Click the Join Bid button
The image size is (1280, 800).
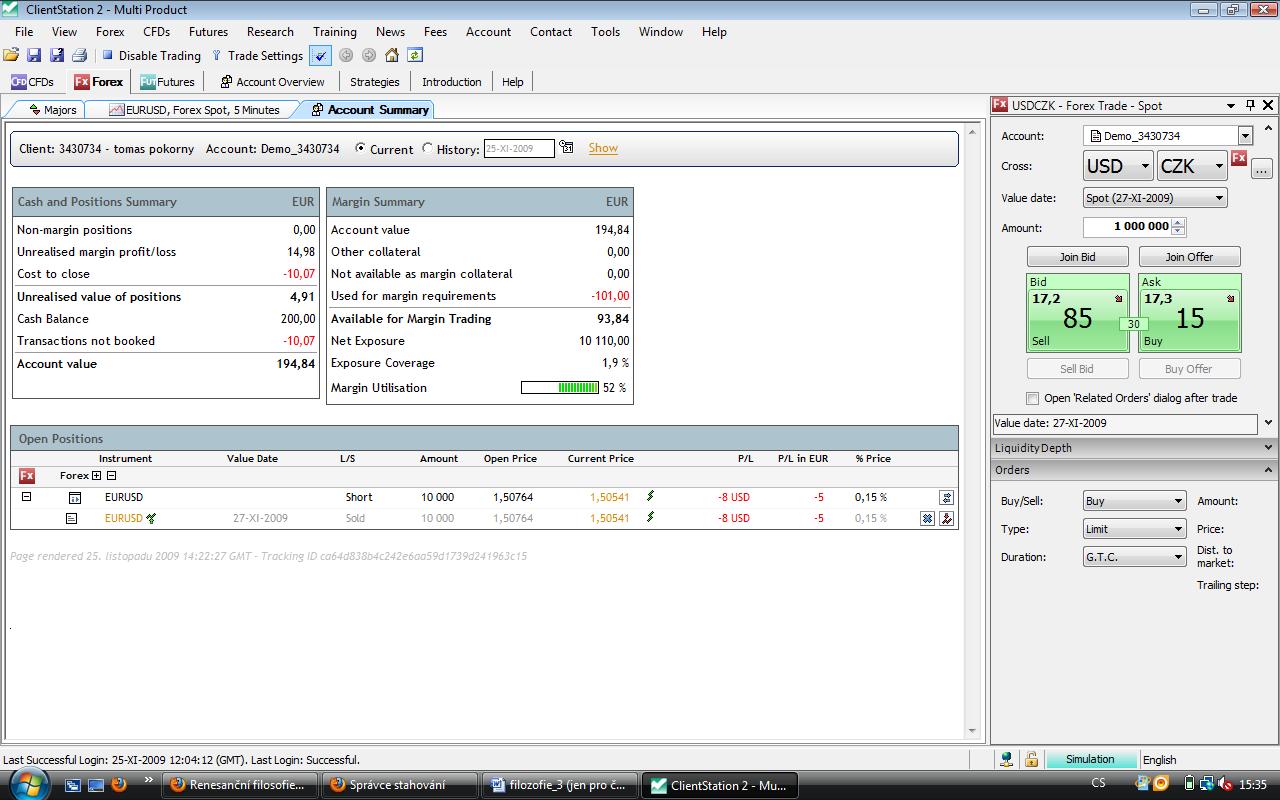(x=1077, y=257)
